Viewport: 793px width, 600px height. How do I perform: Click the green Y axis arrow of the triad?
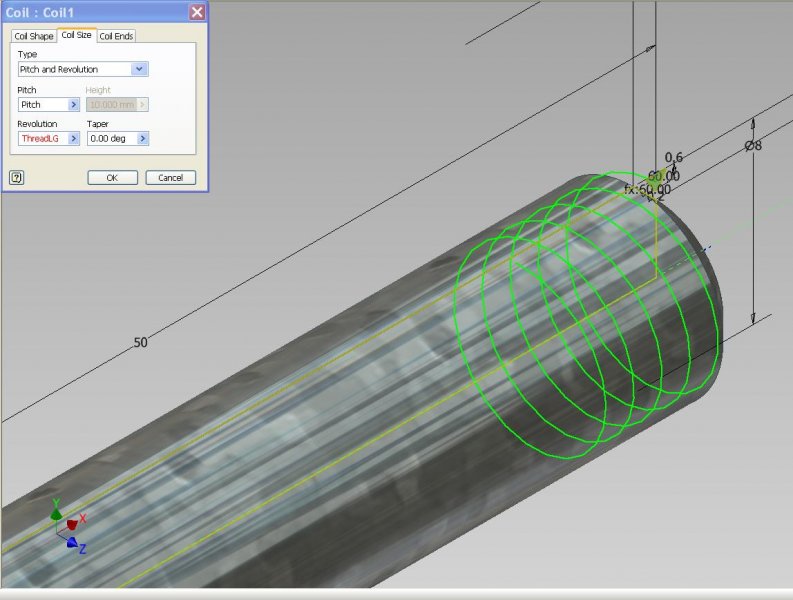56,514
